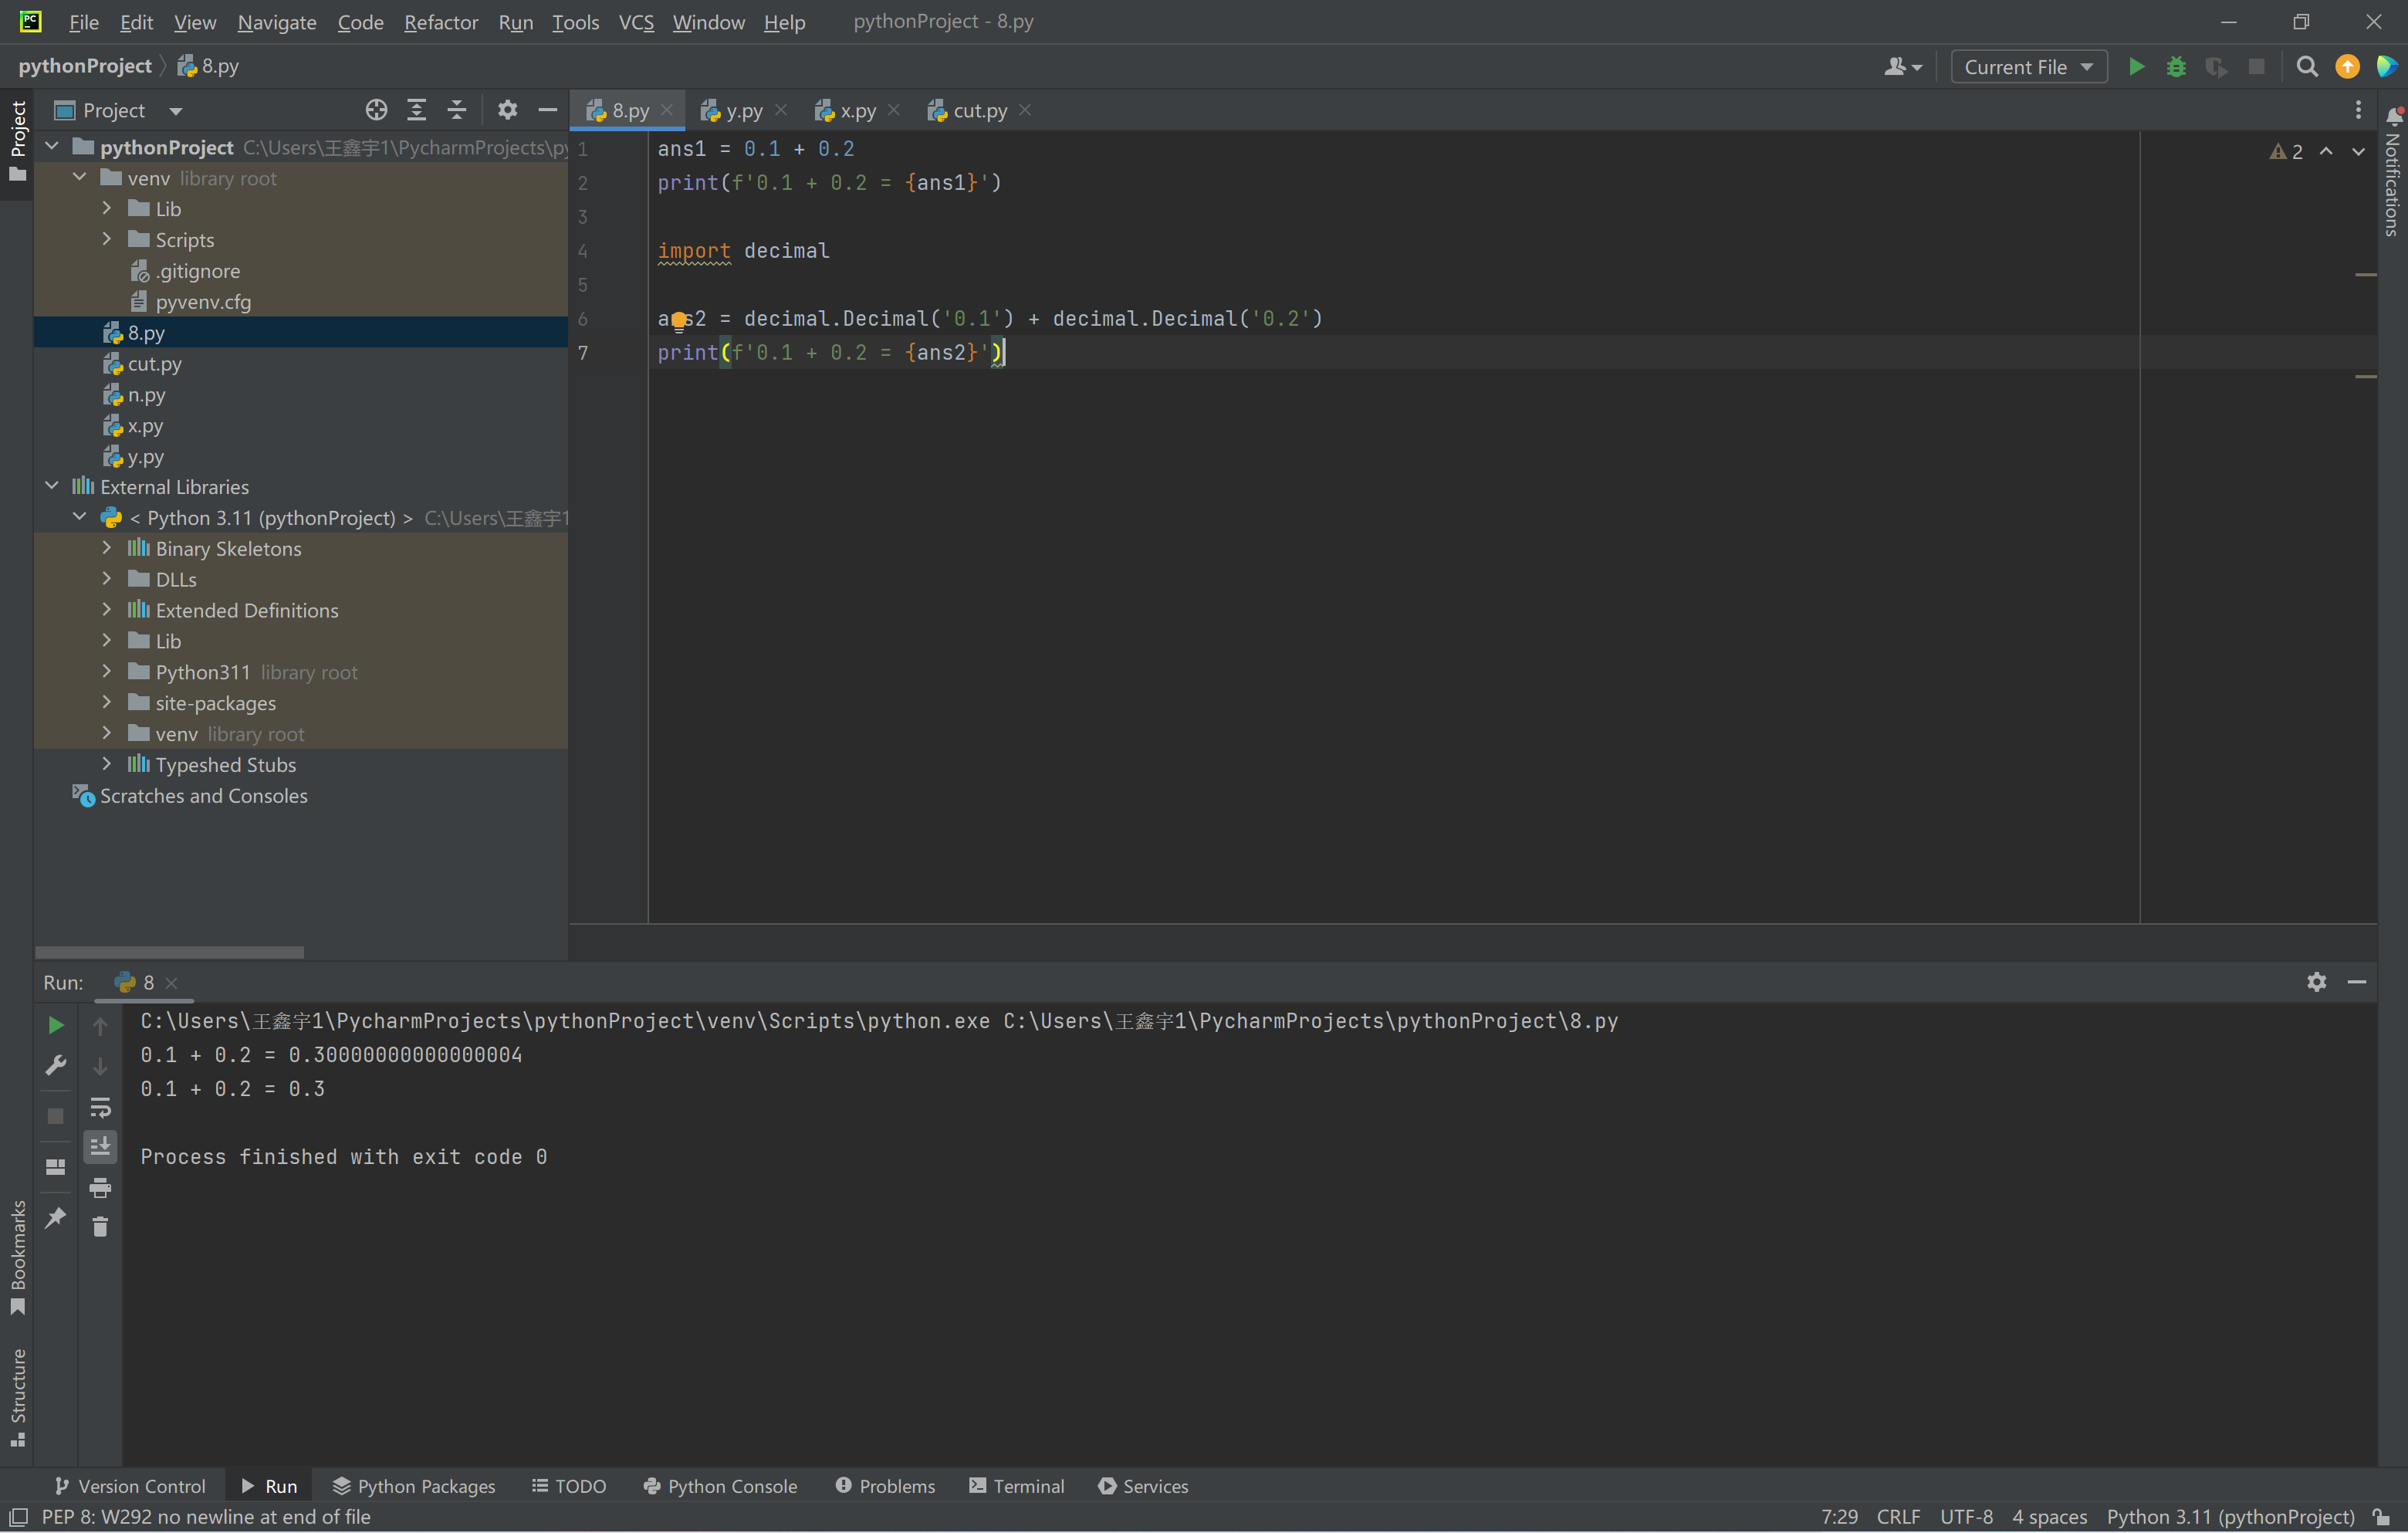Open Run panel settings gear
This screenshot has width=2408, height=1533.
[2316, 982]
